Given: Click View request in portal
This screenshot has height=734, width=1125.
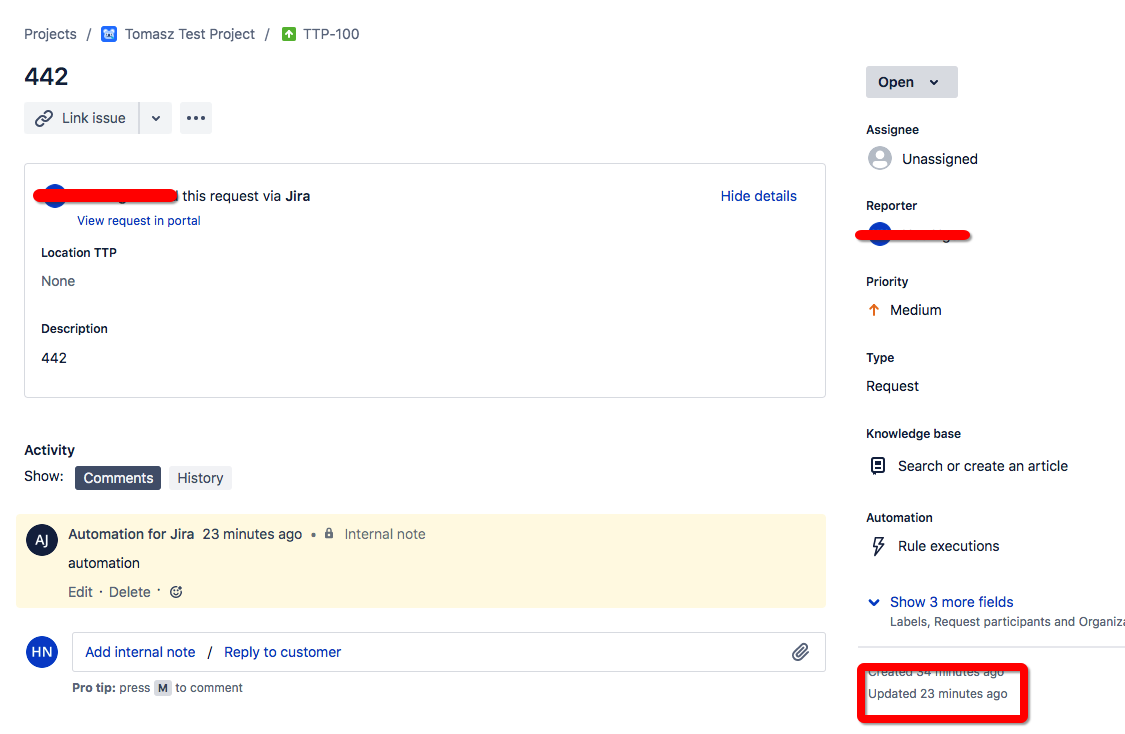Looking at the screenshot, I should tap(138, 220).
